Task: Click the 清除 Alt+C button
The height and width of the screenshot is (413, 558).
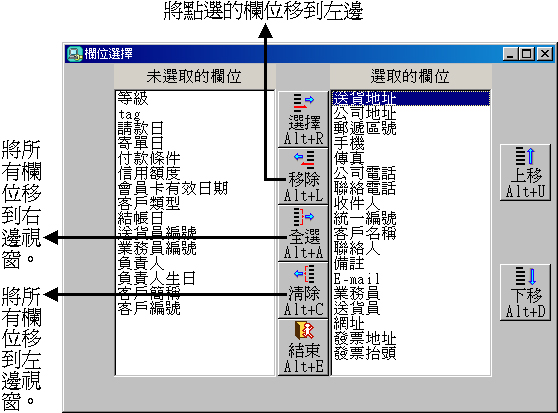Action: [x=303, y=290]
